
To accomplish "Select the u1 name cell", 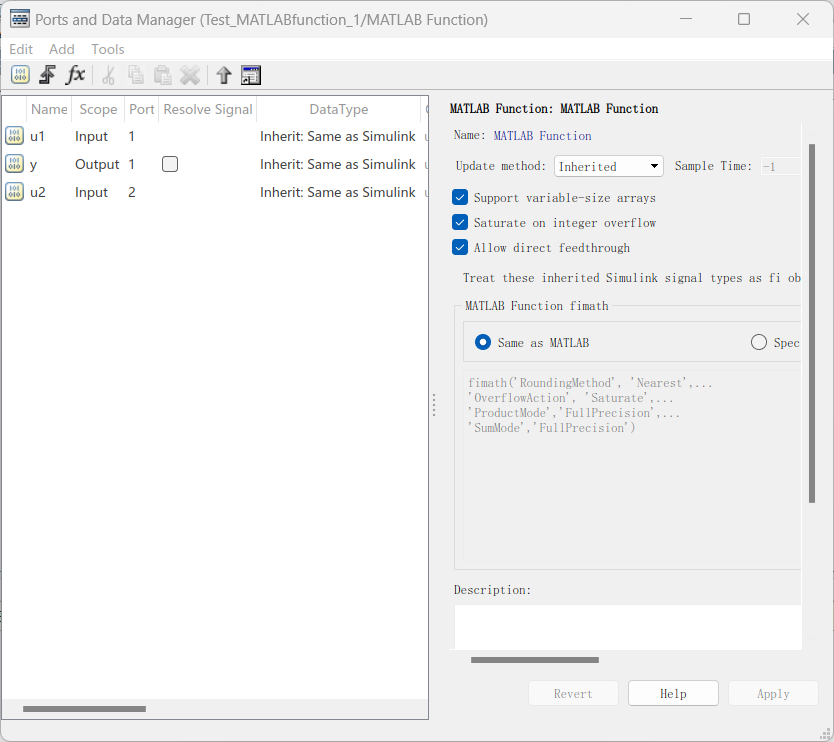I will (x=38, y=136).
